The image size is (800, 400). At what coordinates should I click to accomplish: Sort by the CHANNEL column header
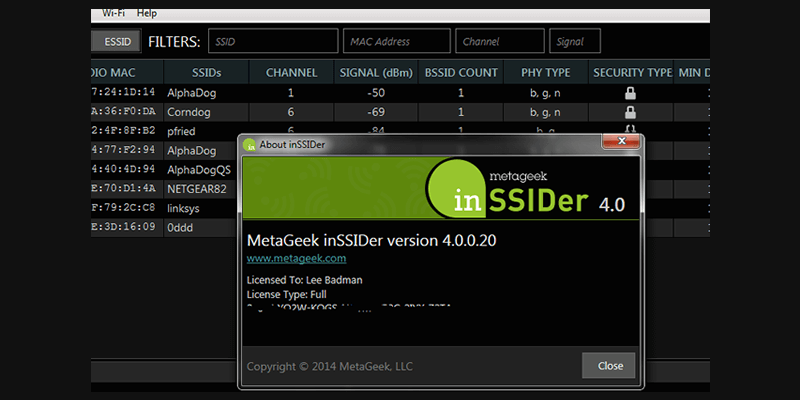[x=291, y=73]
